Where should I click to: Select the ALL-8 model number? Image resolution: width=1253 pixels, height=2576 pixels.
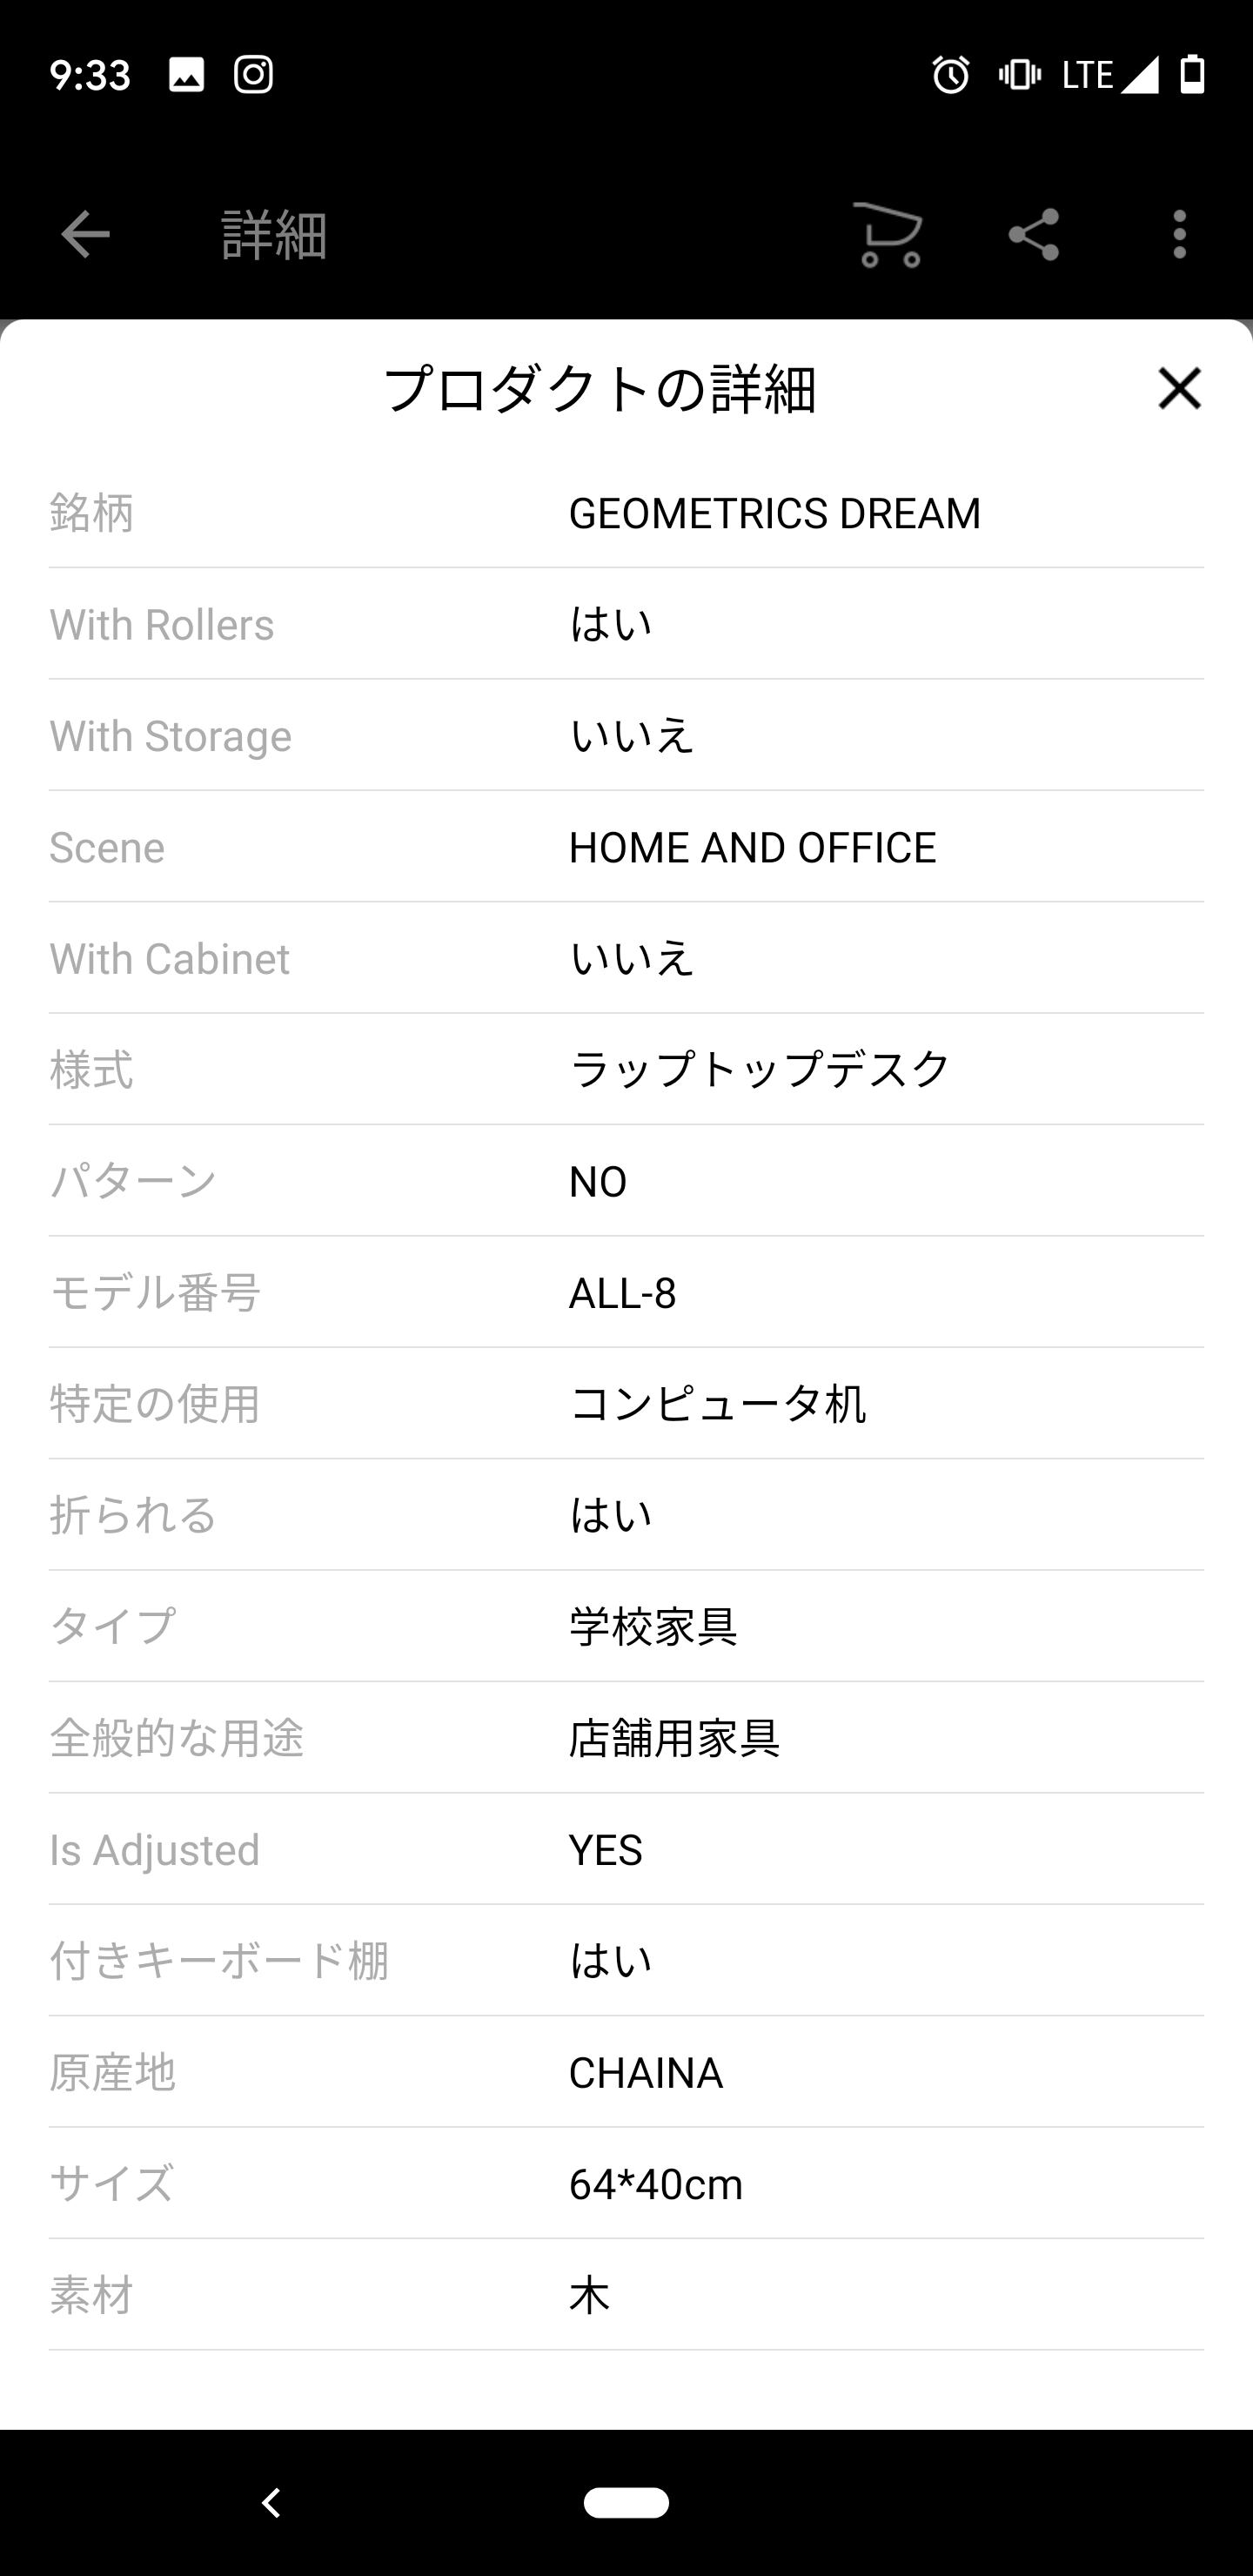[x=622, y=1294]
